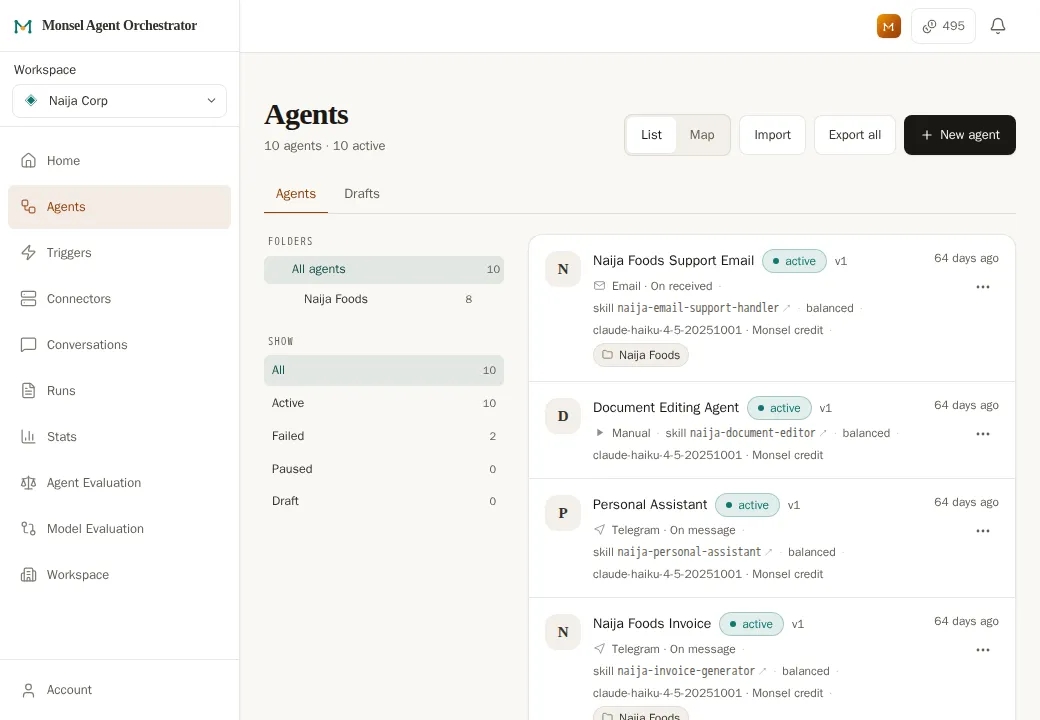Click the Connectors server icon
The width and height of the screenshot is (1040, 720).
click(x=29, y=299)
